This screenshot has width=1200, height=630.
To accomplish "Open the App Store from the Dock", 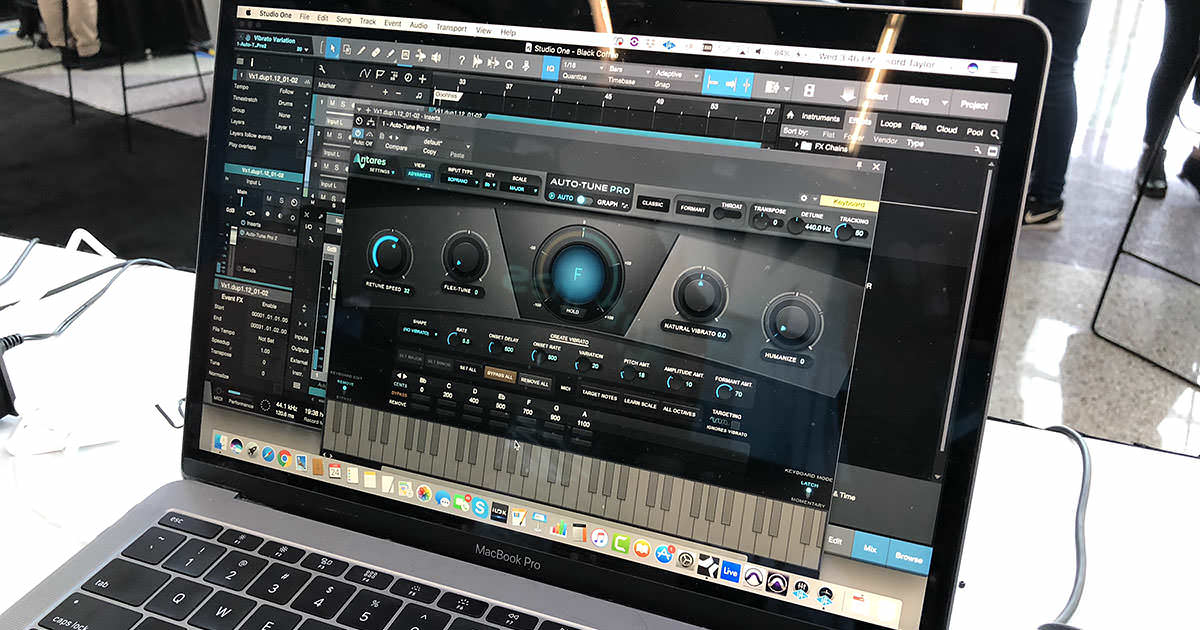I will tap(663, 553).
